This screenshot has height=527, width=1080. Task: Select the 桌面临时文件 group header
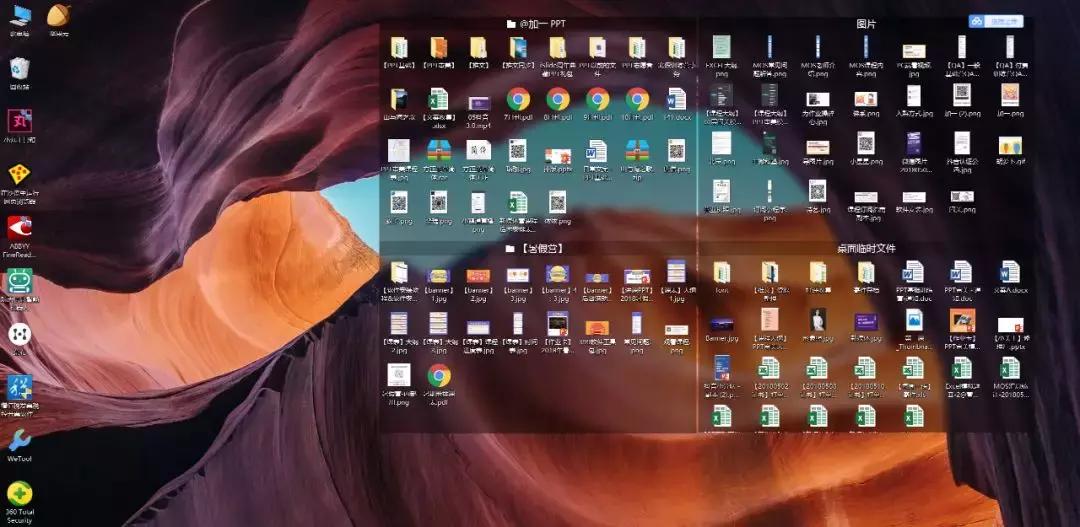click(x=866, y=248)
